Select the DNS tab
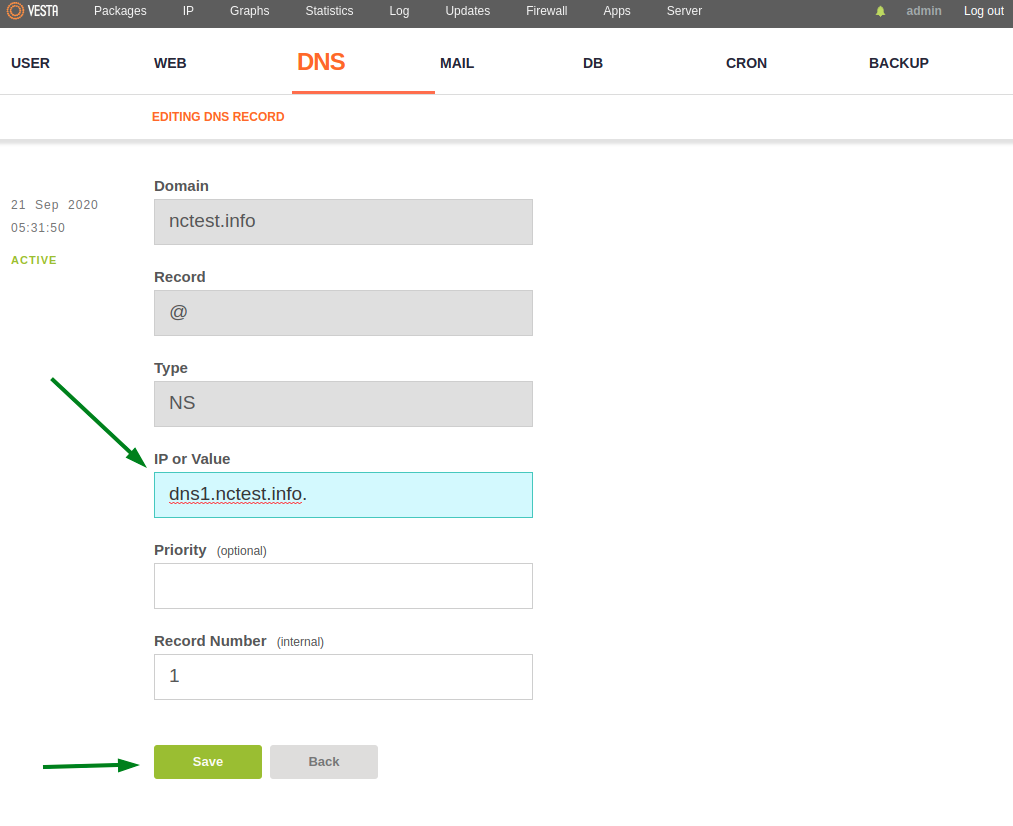1013x826 pixels. [321, 62]
